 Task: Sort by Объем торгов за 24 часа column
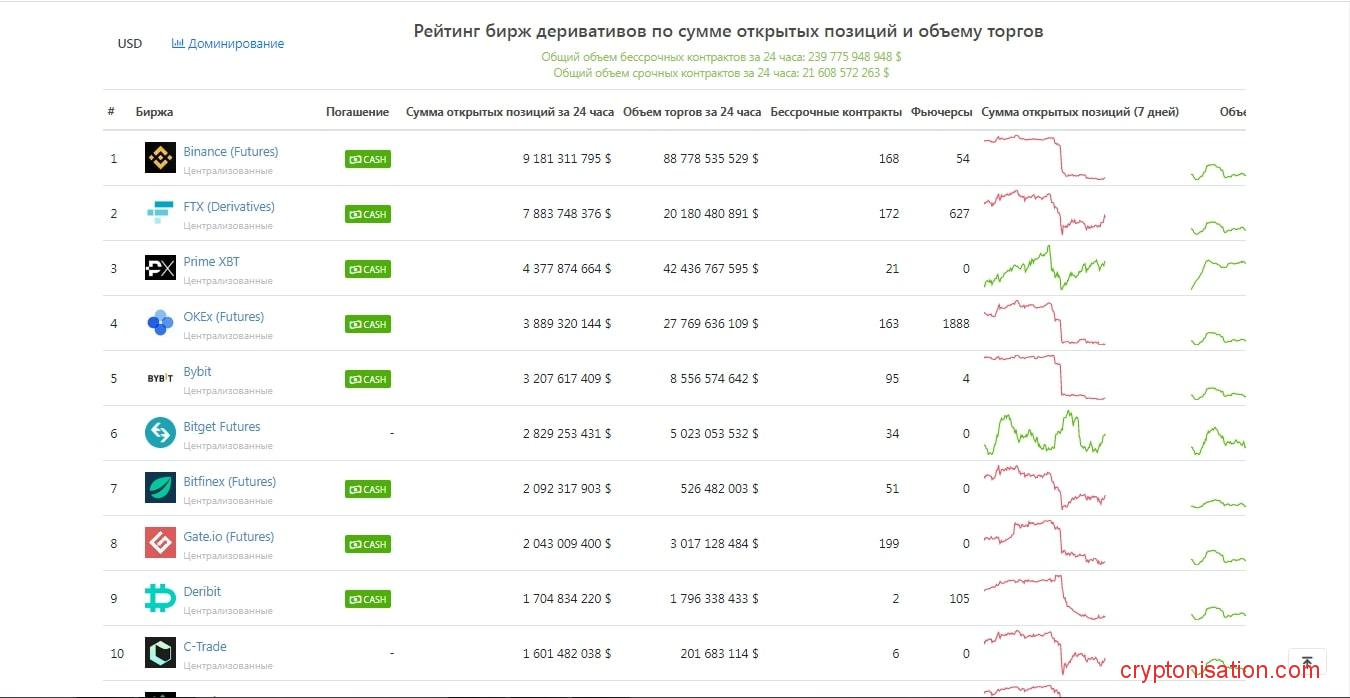coord(691,112)
